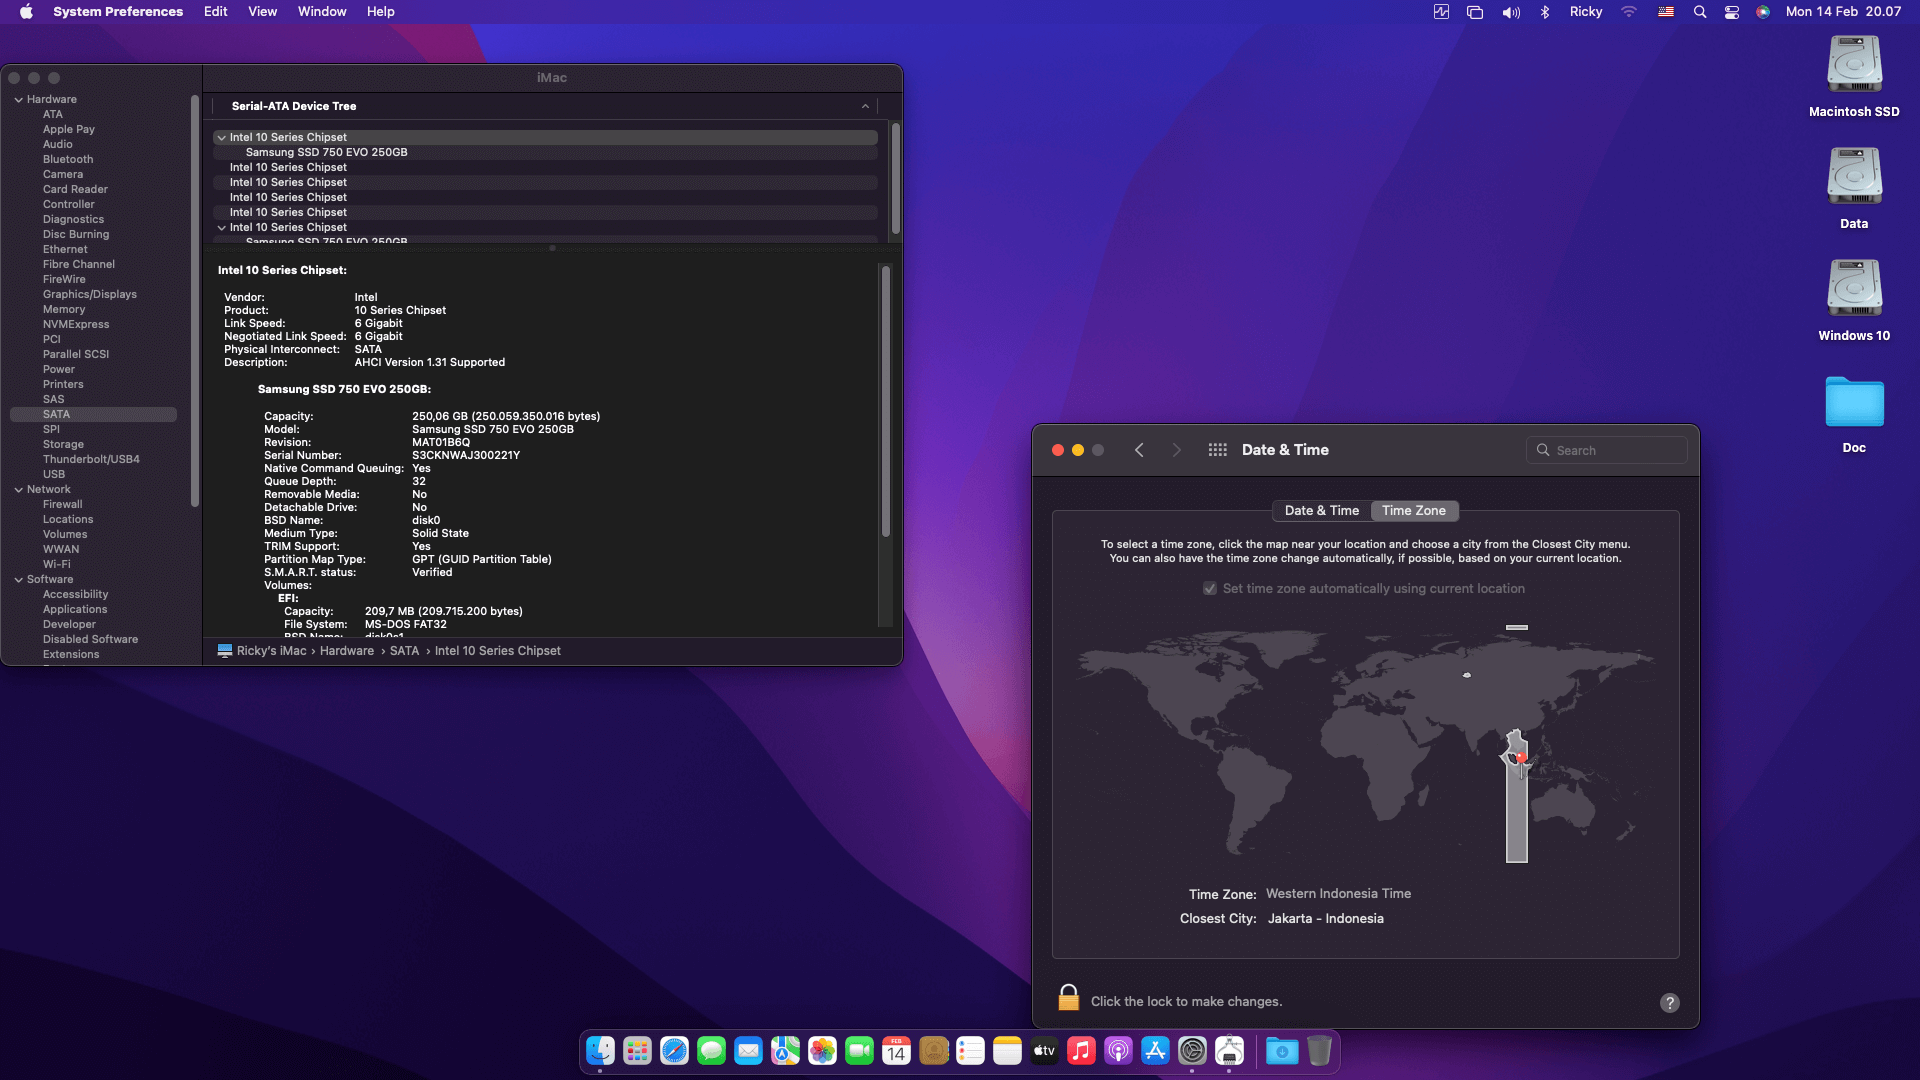Open the Edit menu
Image resolution: width=1920 pixels, height=1080 pixels.
pos(215,12)
